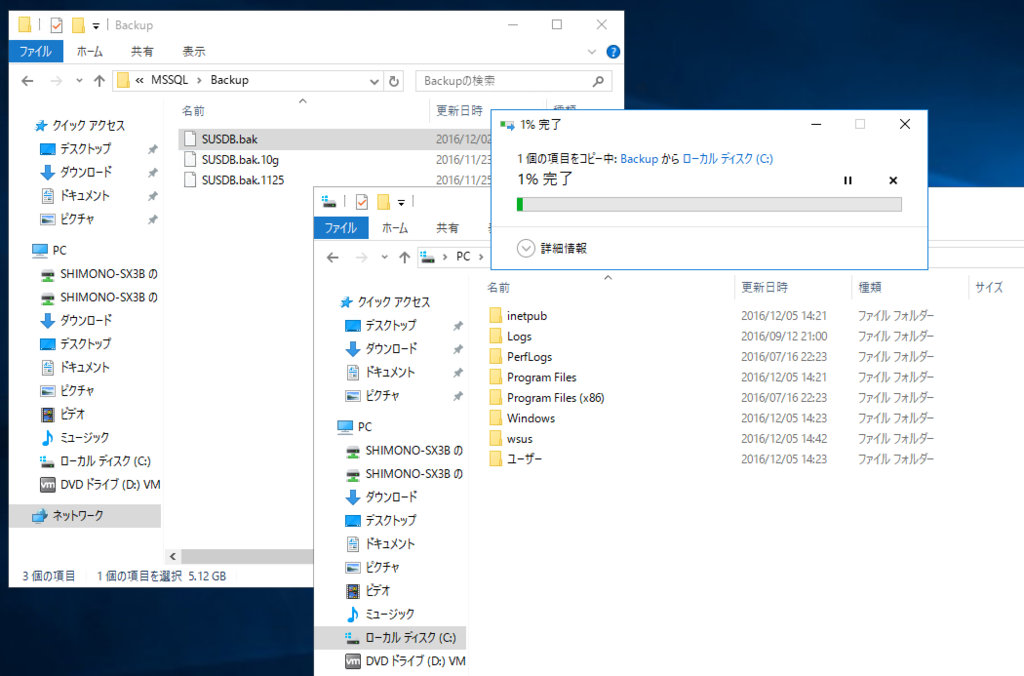This screenshot has height=676, width=1024.
Task: Select the SUSDB.bak file
Action: pyautogui.click(x=229, y=139)
